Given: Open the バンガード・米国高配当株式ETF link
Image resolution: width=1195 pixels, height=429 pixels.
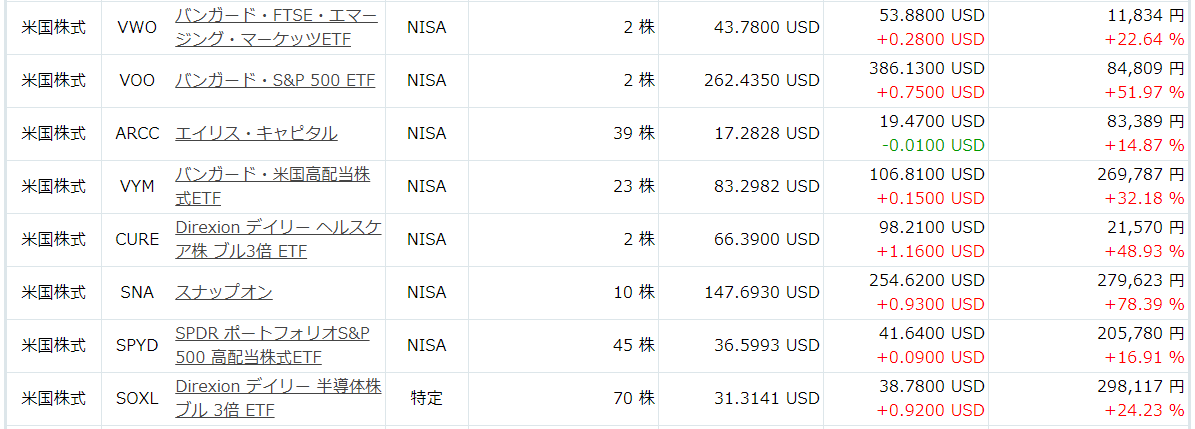Looking at the screenshot, I should [x=273, y=187].
